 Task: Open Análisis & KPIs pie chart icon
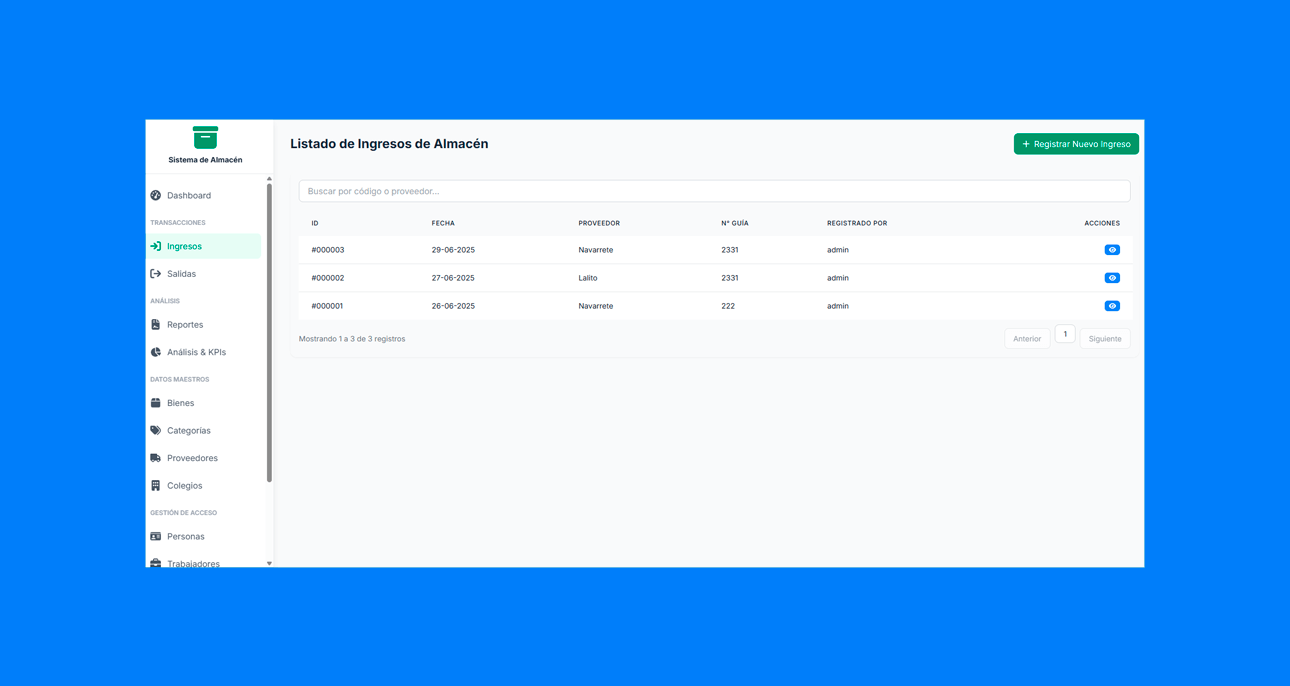tap(156, 352)
